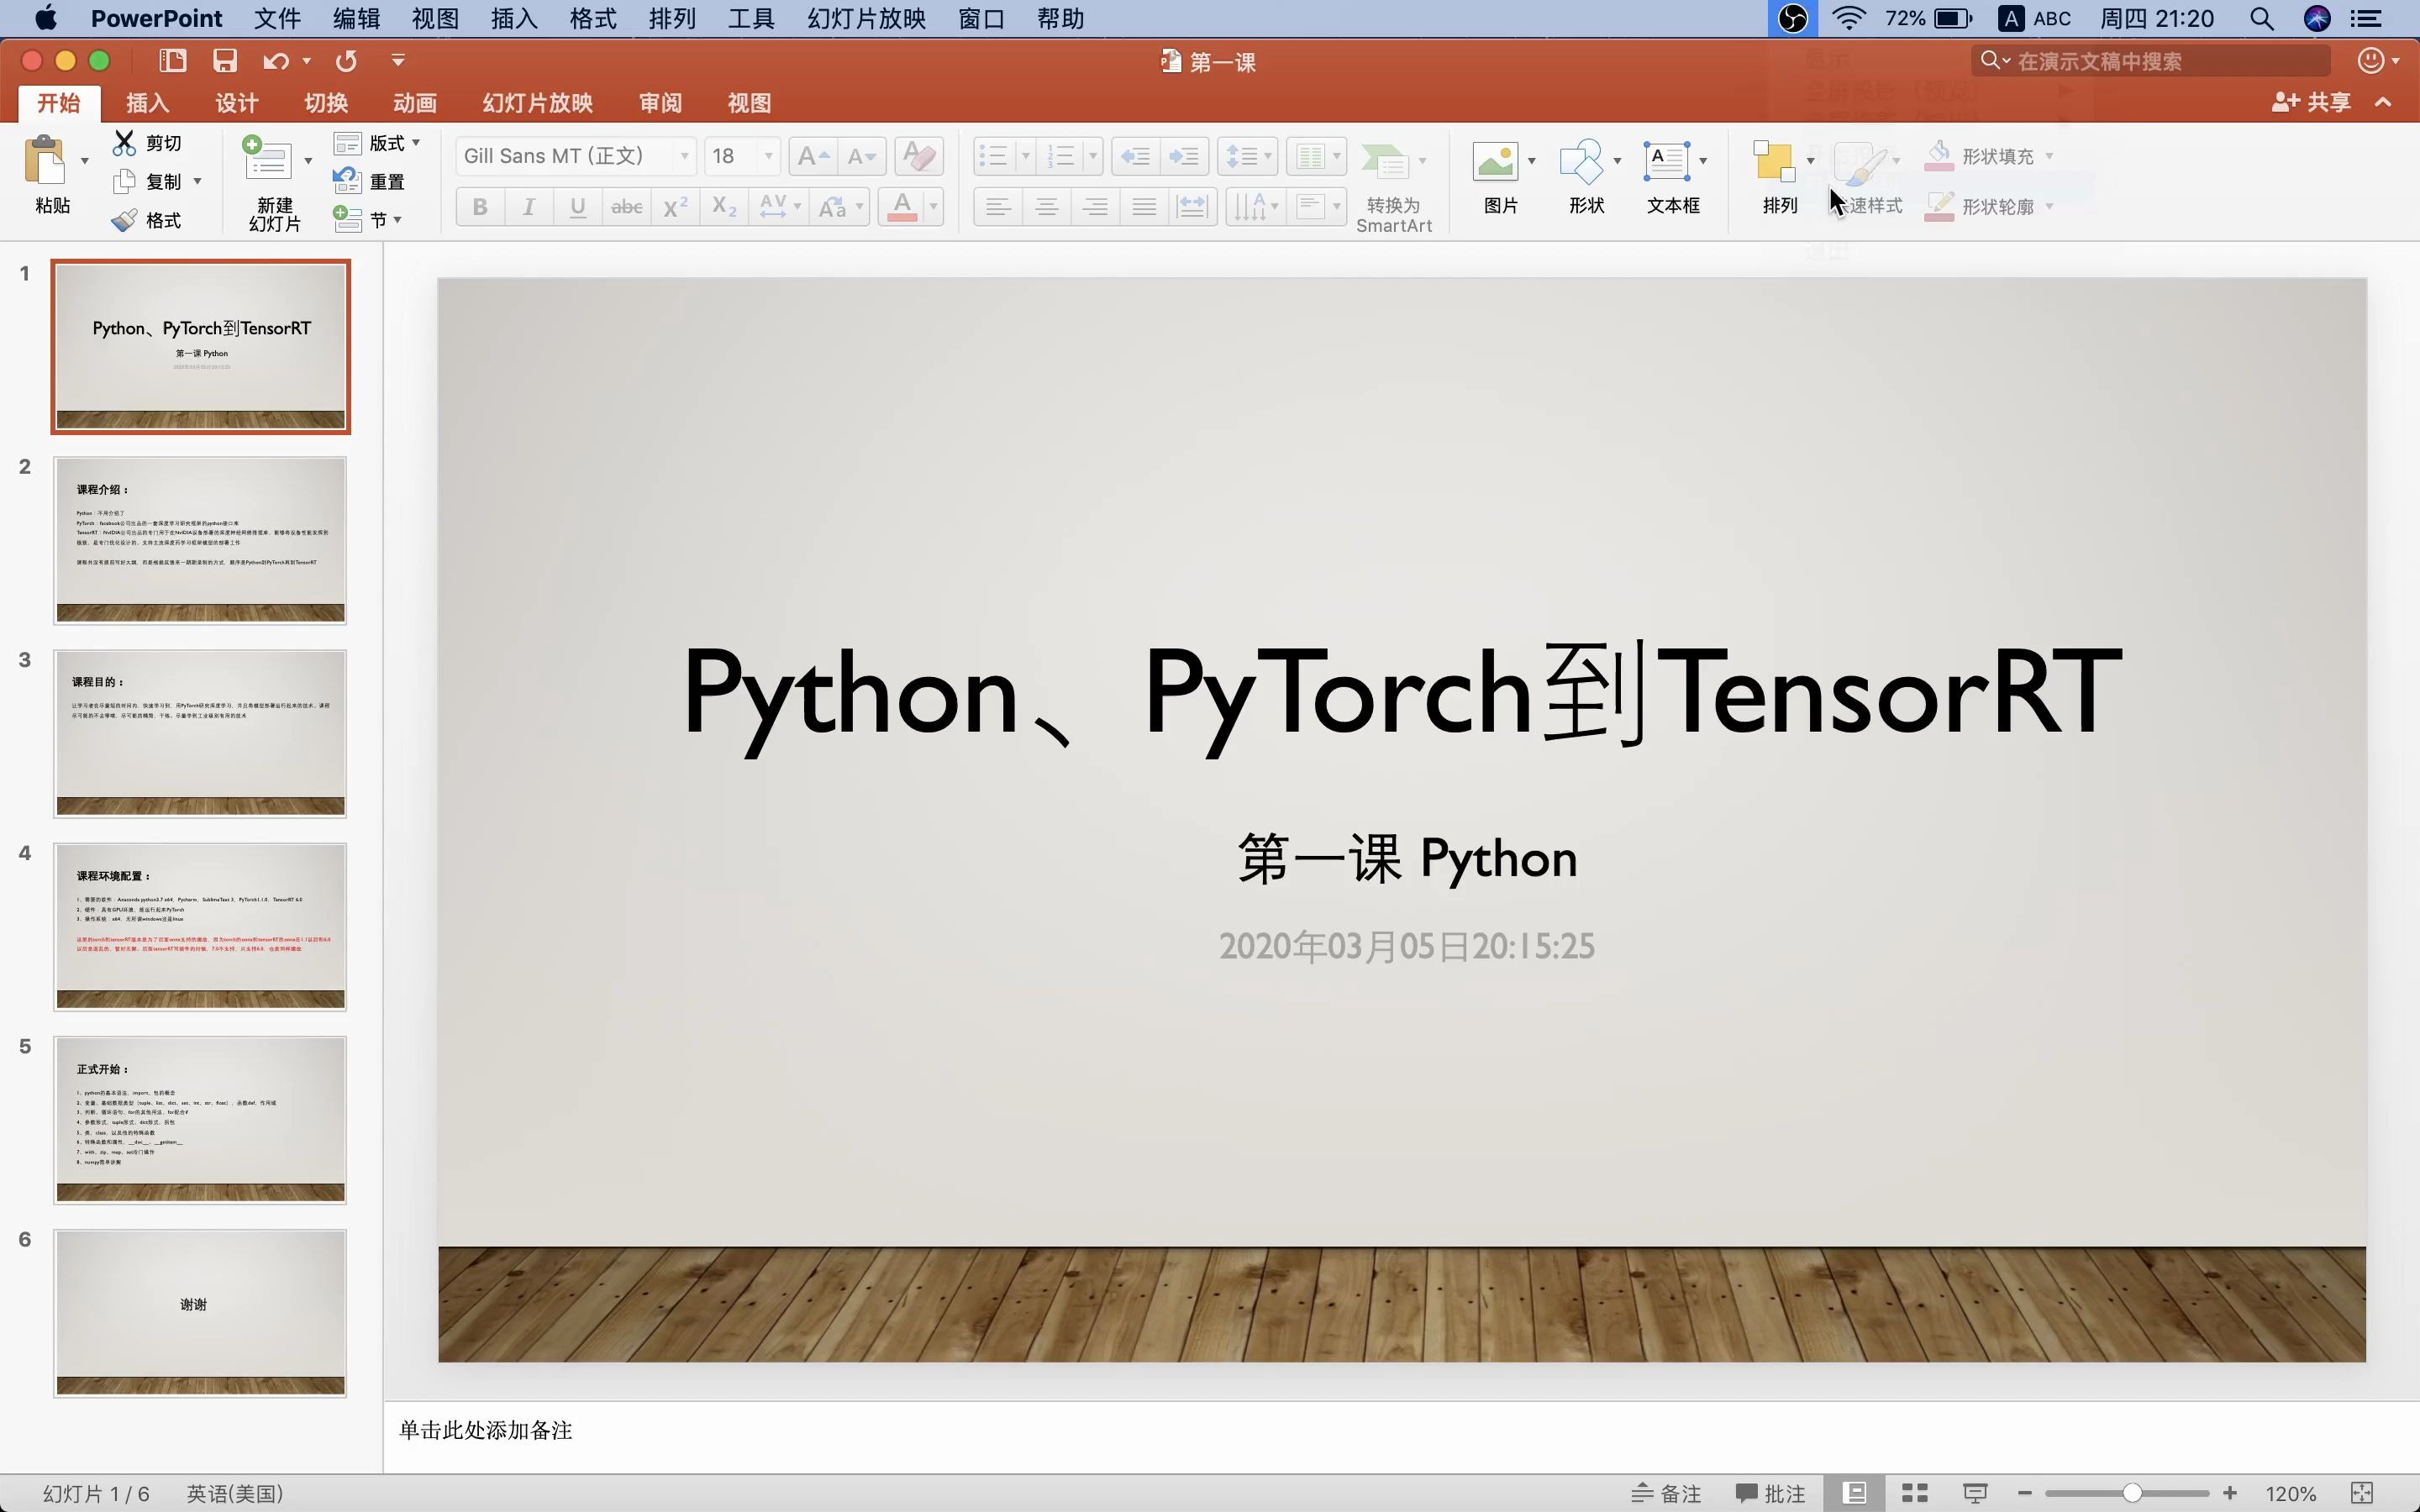
Task: Open the Design (设计) ribbon tab
Action: click(x=237, y=103)
